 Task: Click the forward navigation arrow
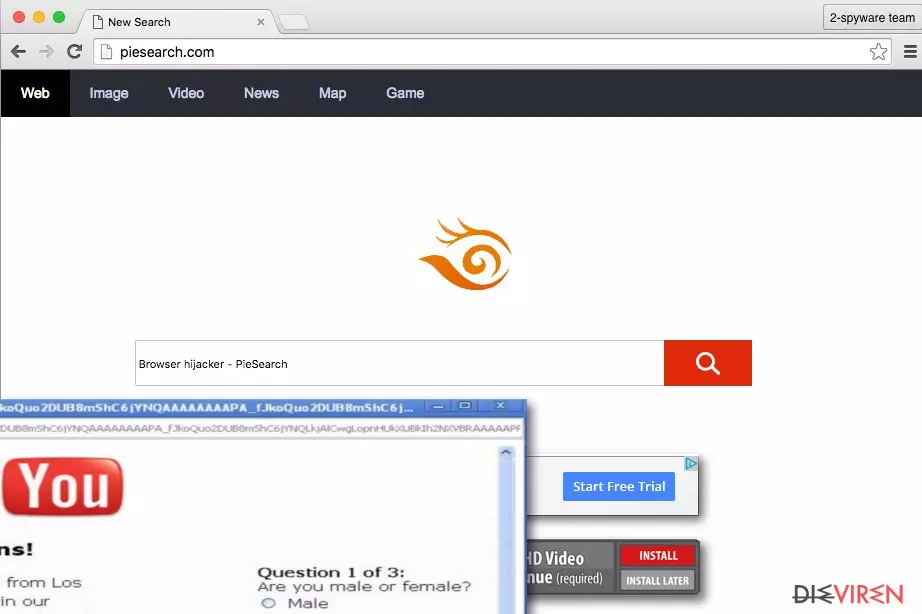click(46, 52)
